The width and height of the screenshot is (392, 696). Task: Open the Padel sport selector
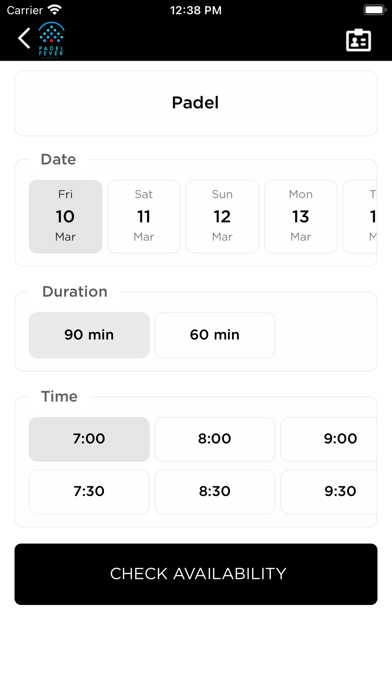click(x=196, y=103)
